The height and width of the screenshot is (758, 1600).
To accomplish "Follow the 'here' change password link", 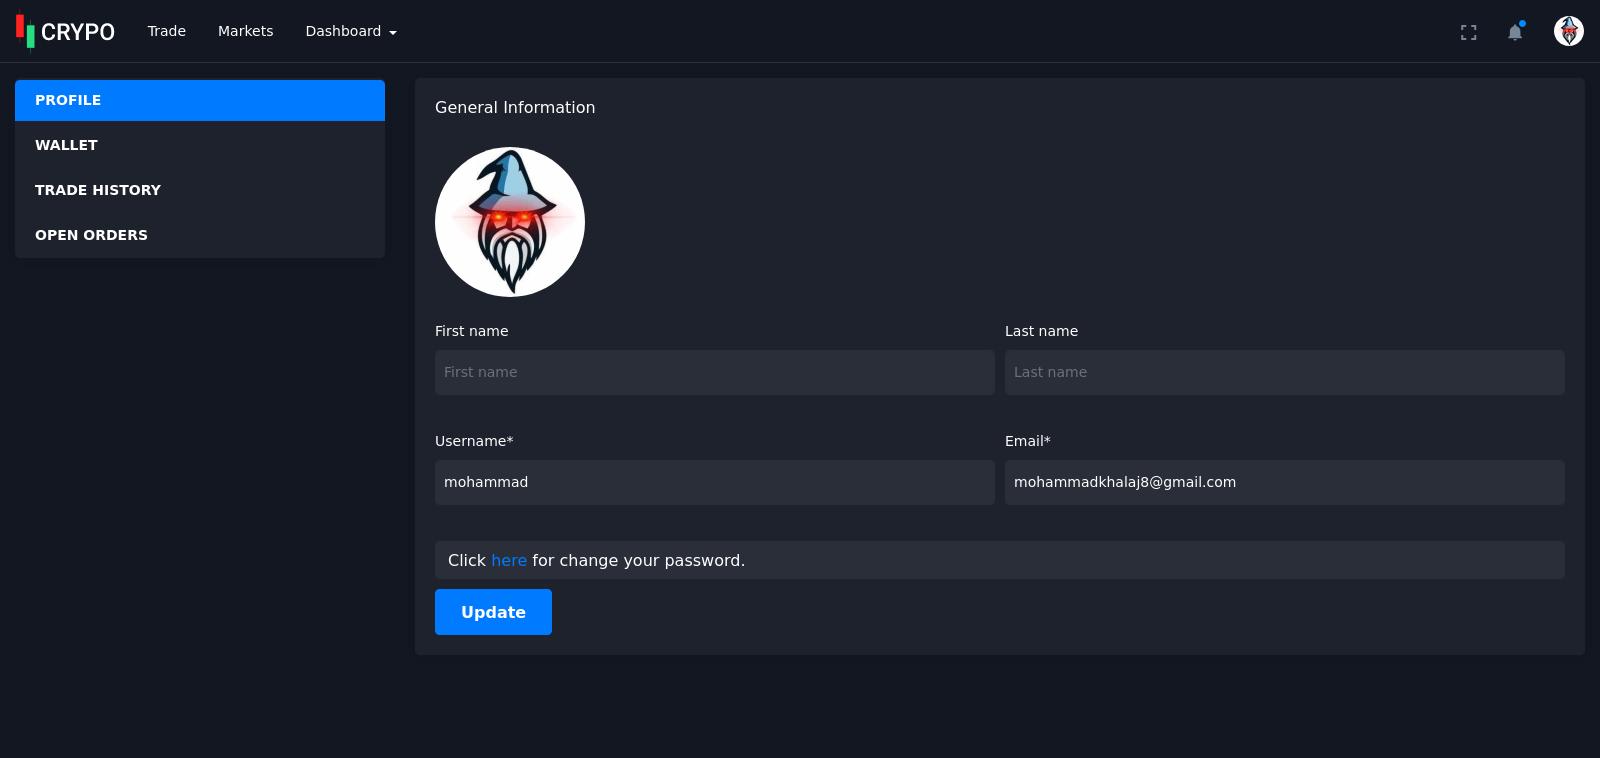I will click(x=508, y=561).
